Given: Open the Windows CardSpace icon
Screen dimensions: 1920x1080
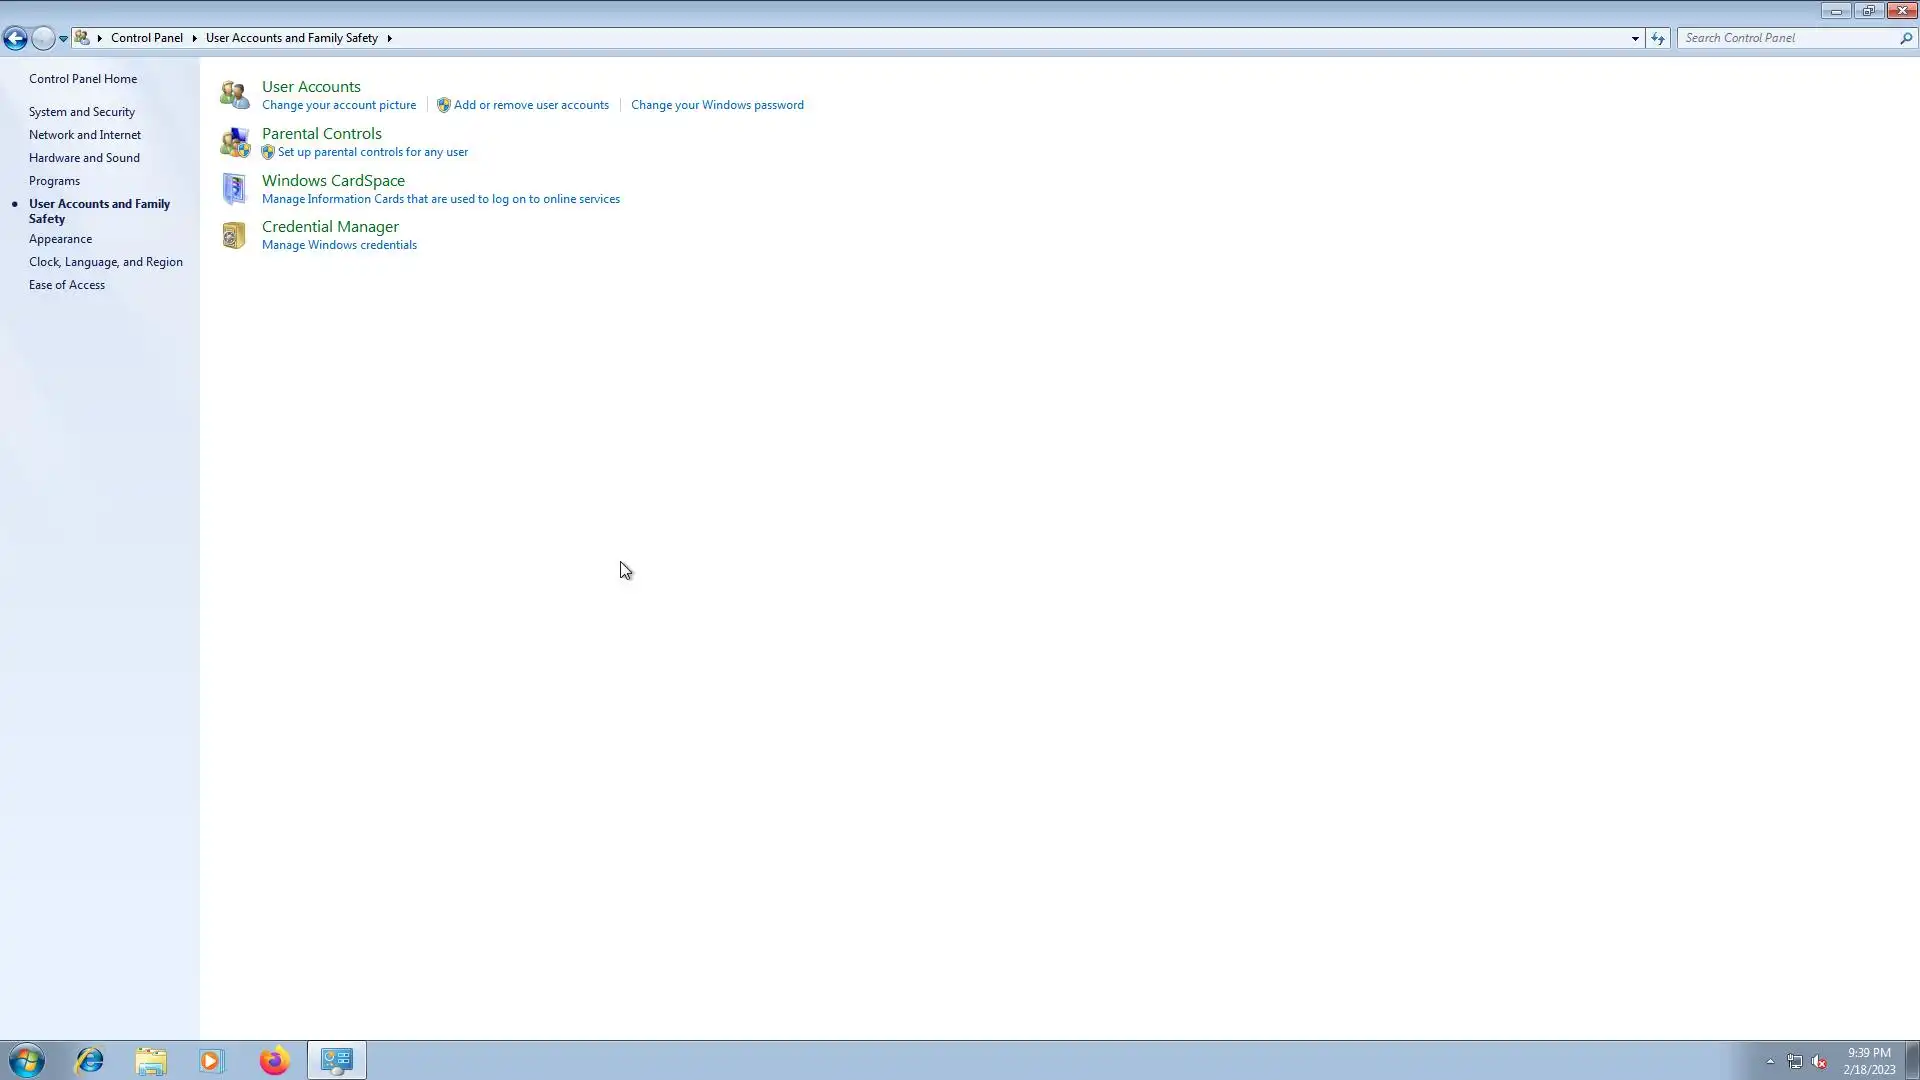Looking at the screenshot, I should (234, 189).
